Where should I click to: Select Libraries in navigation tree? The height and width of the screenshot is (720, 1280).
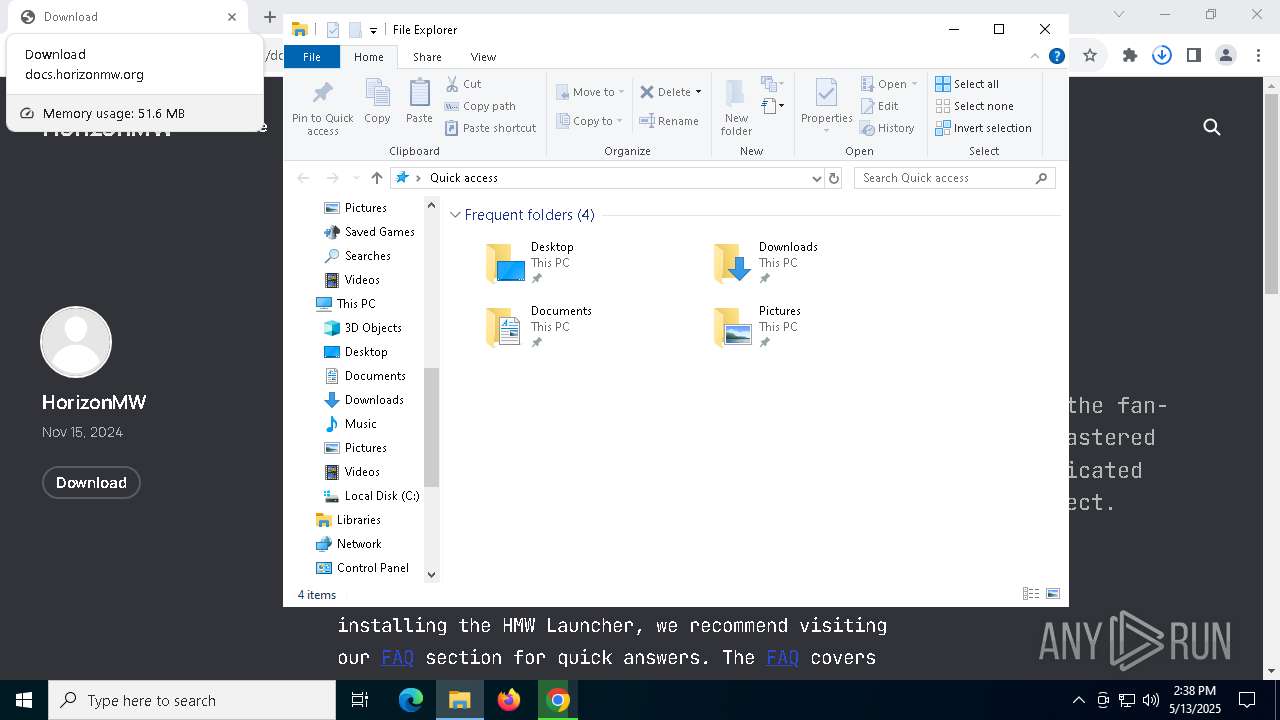(x=348, y=520)
